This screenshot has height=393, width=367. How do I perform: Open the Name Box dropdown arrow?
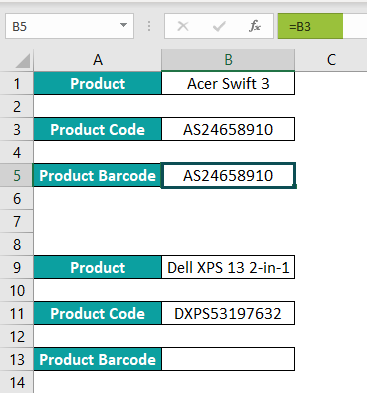(123, 26)
